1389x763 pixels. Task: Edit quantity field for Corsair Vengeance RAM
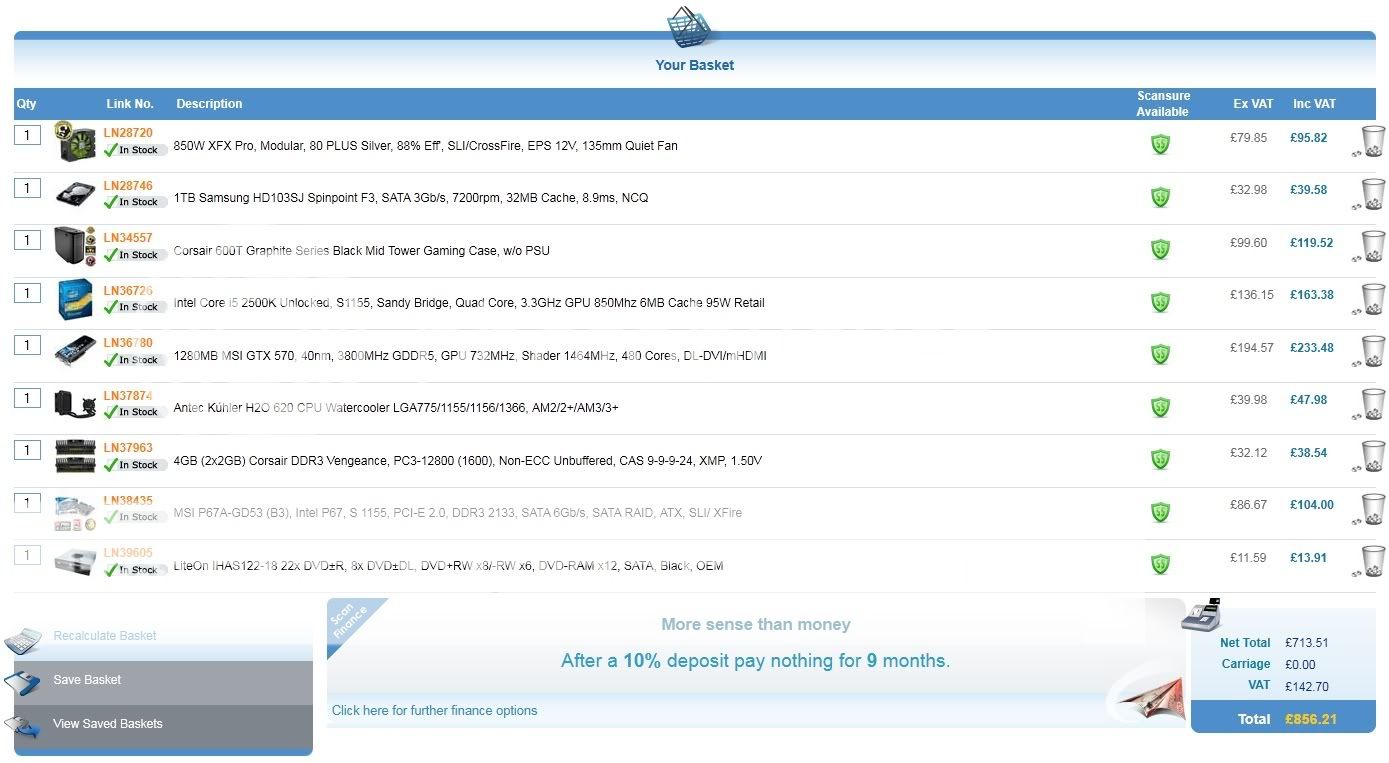click(x=27, y=450)
